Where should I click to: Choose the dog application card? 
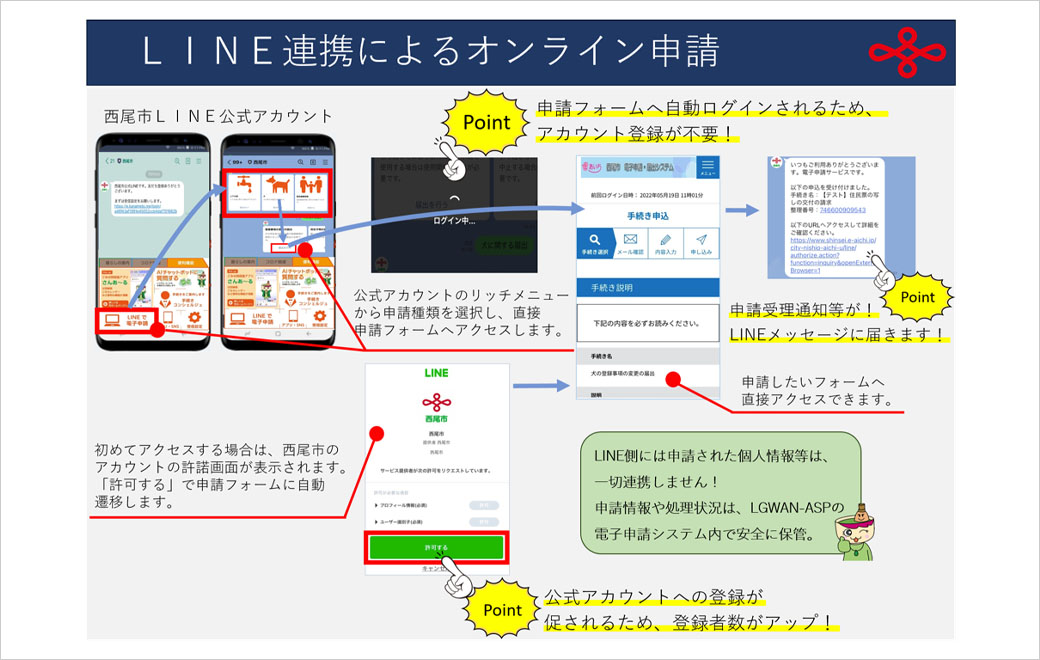[278, 191]
